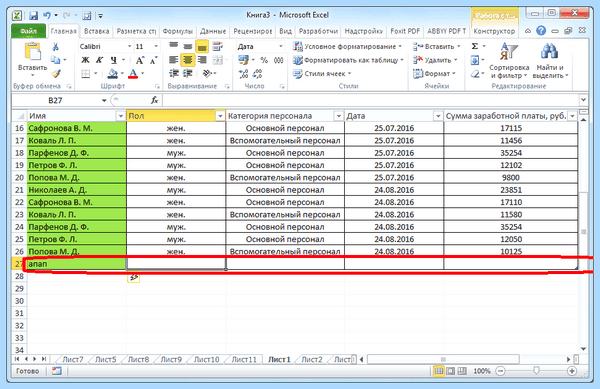Align text to the left

[x=173, y=60]
